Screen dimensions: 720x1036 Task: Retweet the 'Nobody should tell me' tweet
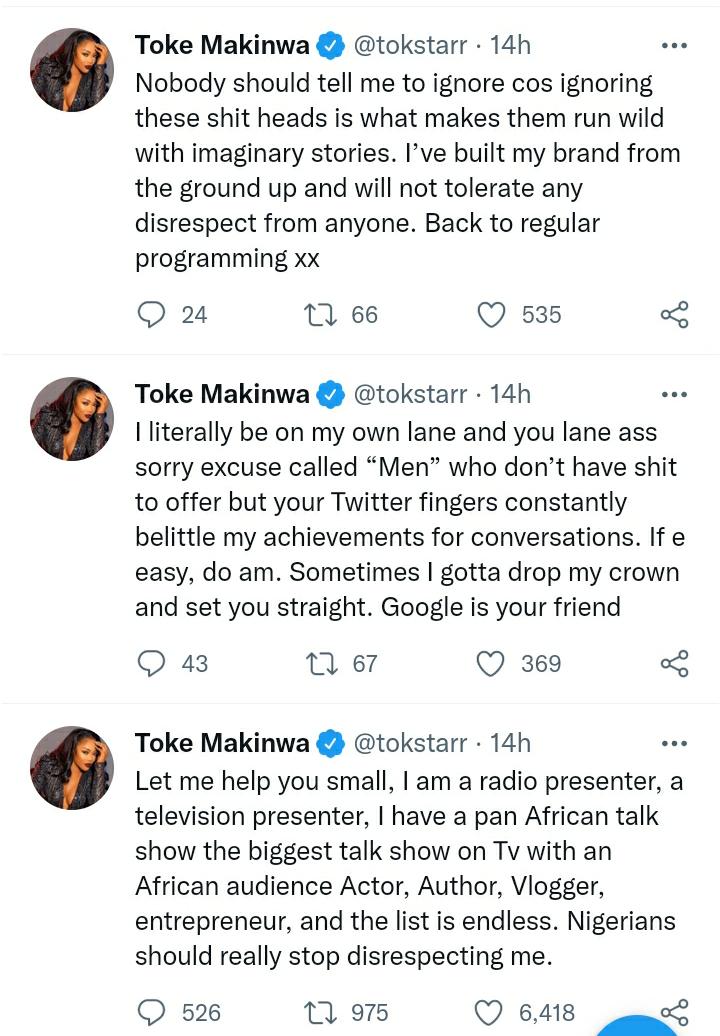320,315
